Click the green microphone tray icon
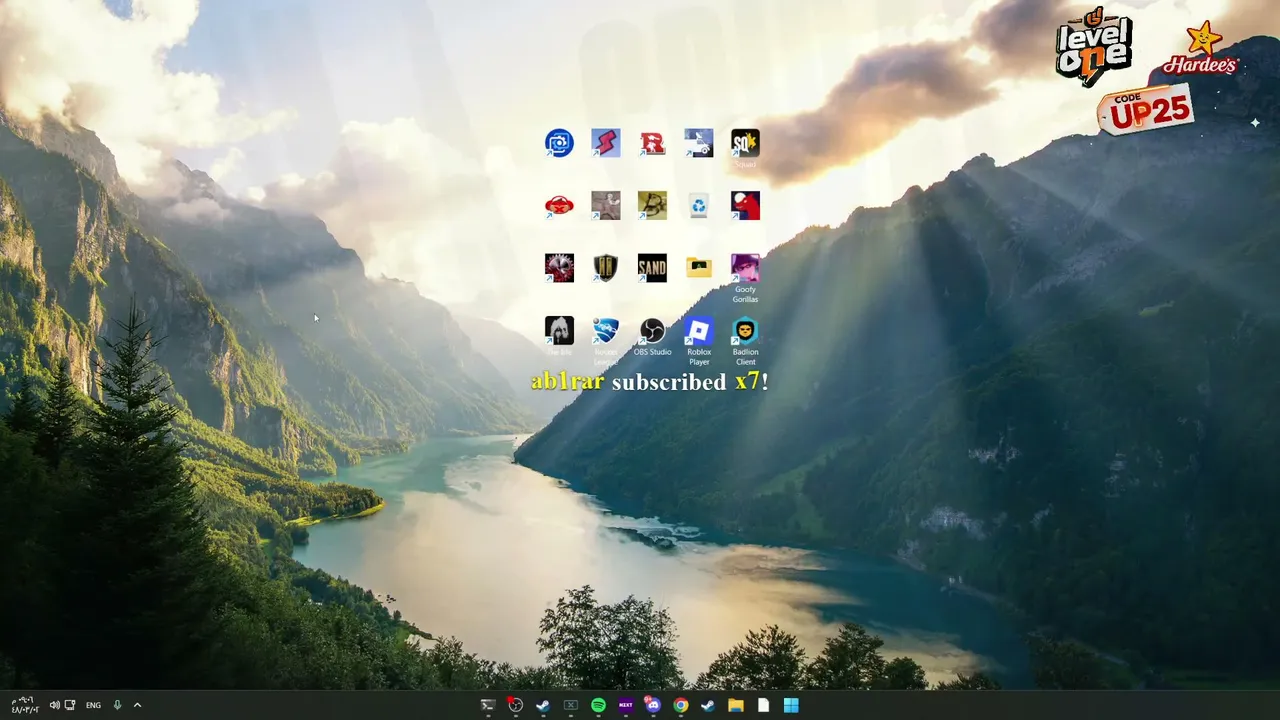1280x720 pixels. (x=117, y=705)
